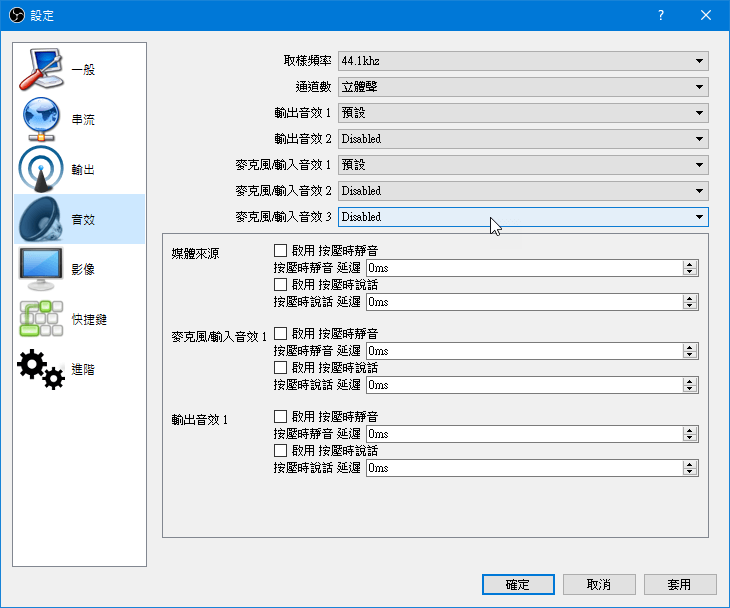Open the 通道數 立體聲 dropdown
The image size is (730, 608).
pyautogui.click(x=523, y=87)
